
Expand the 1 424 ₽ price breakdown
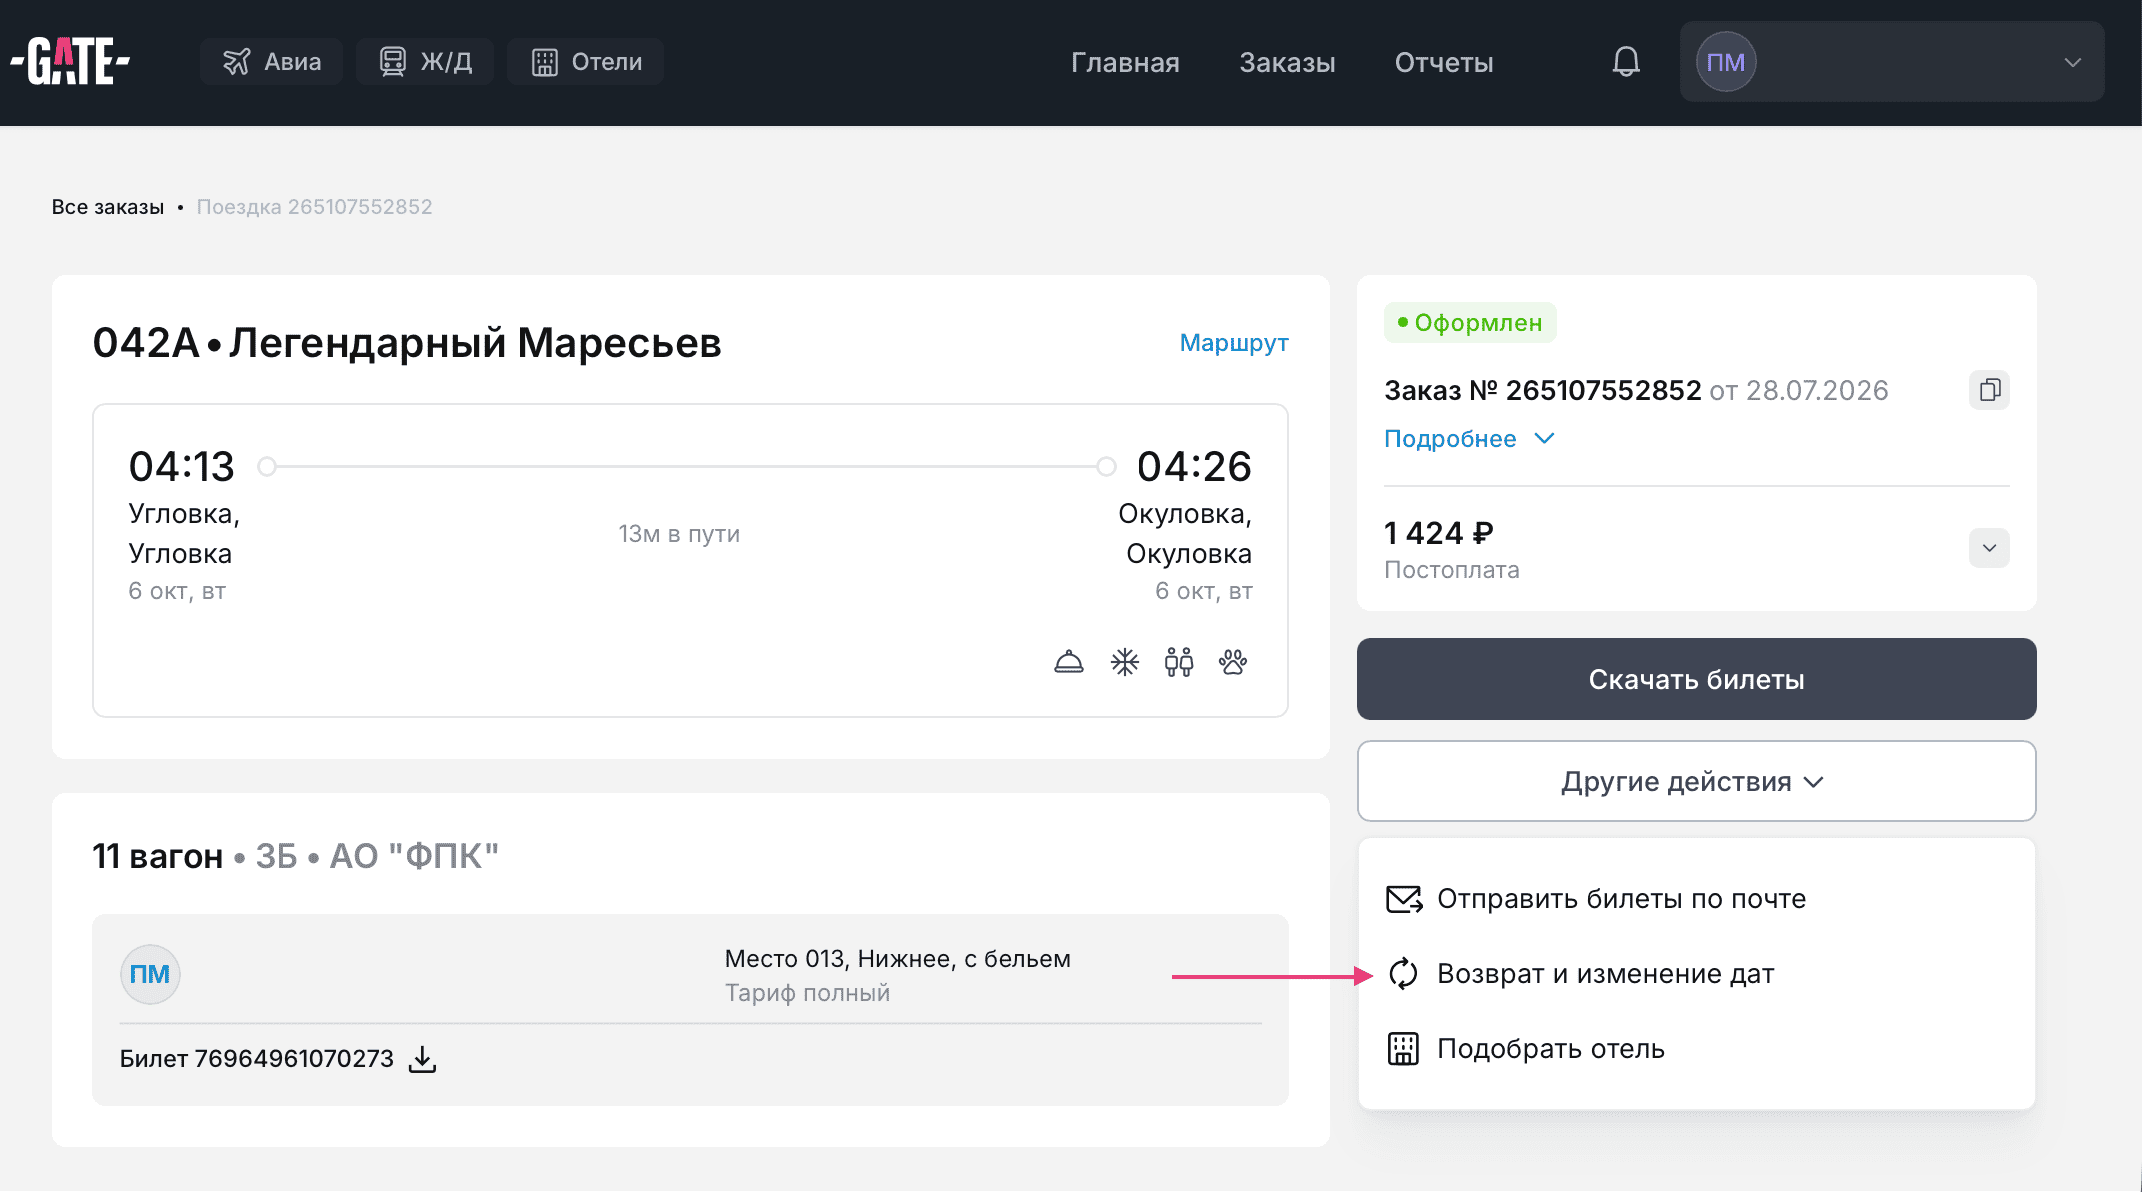click(x=1989, y=548)
